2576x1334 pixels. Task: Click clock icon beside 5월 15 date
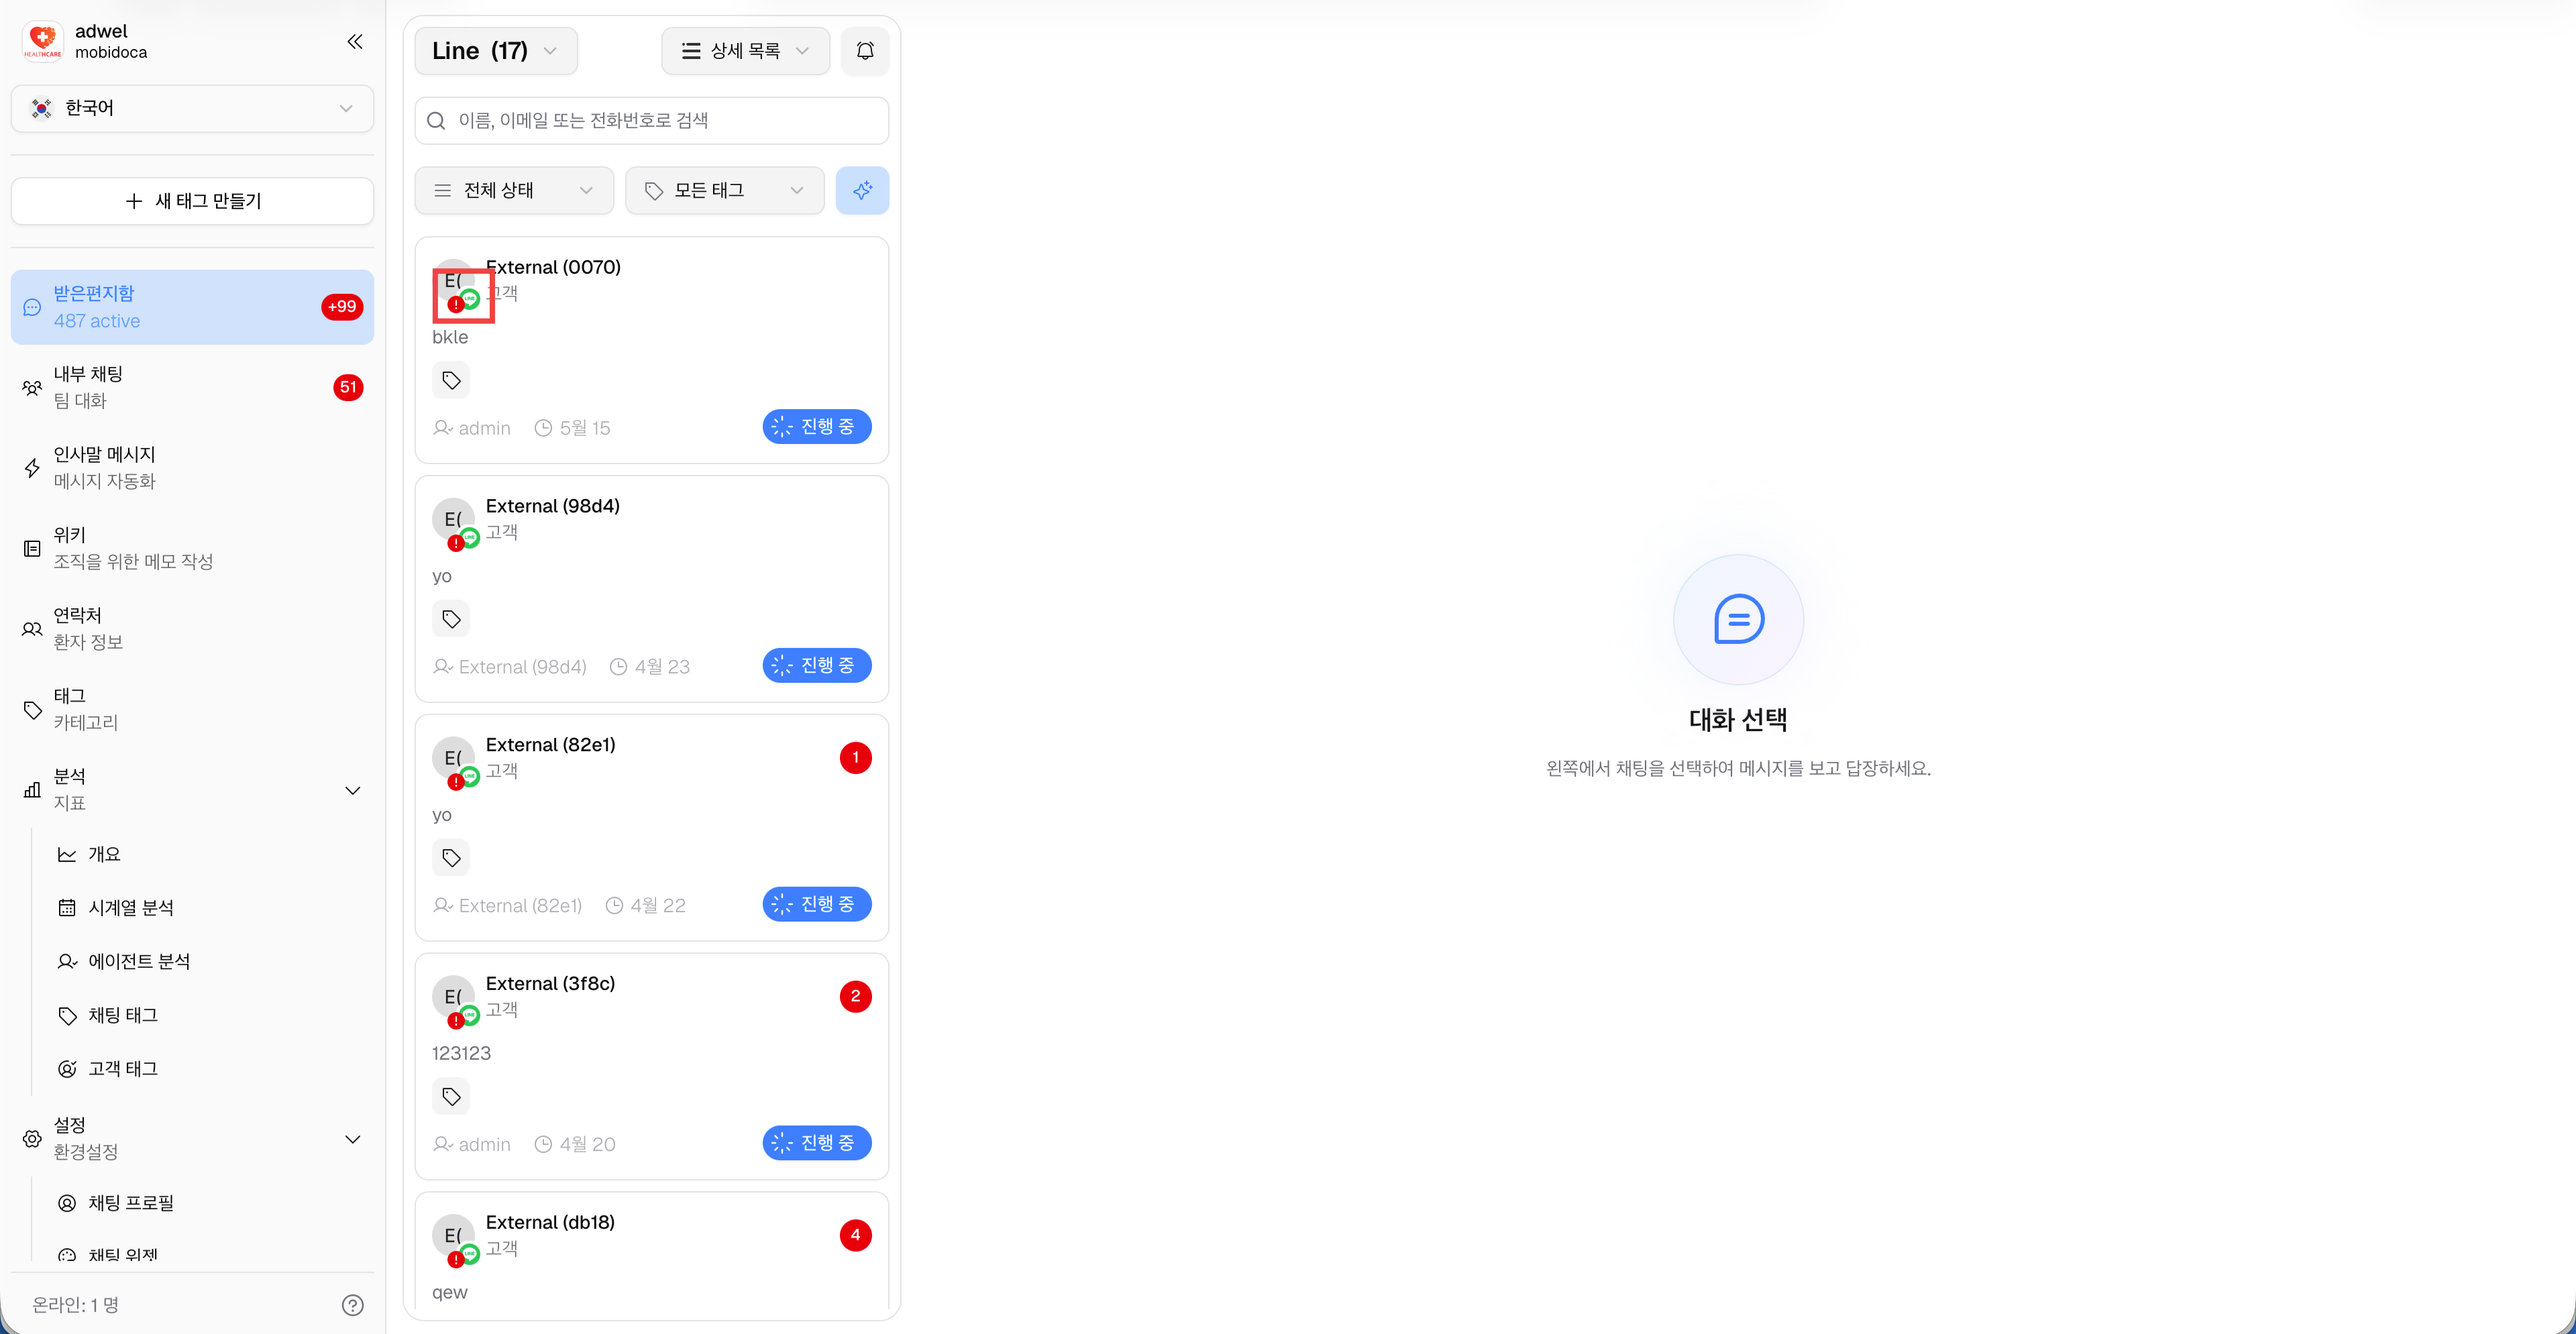point(543,428)
